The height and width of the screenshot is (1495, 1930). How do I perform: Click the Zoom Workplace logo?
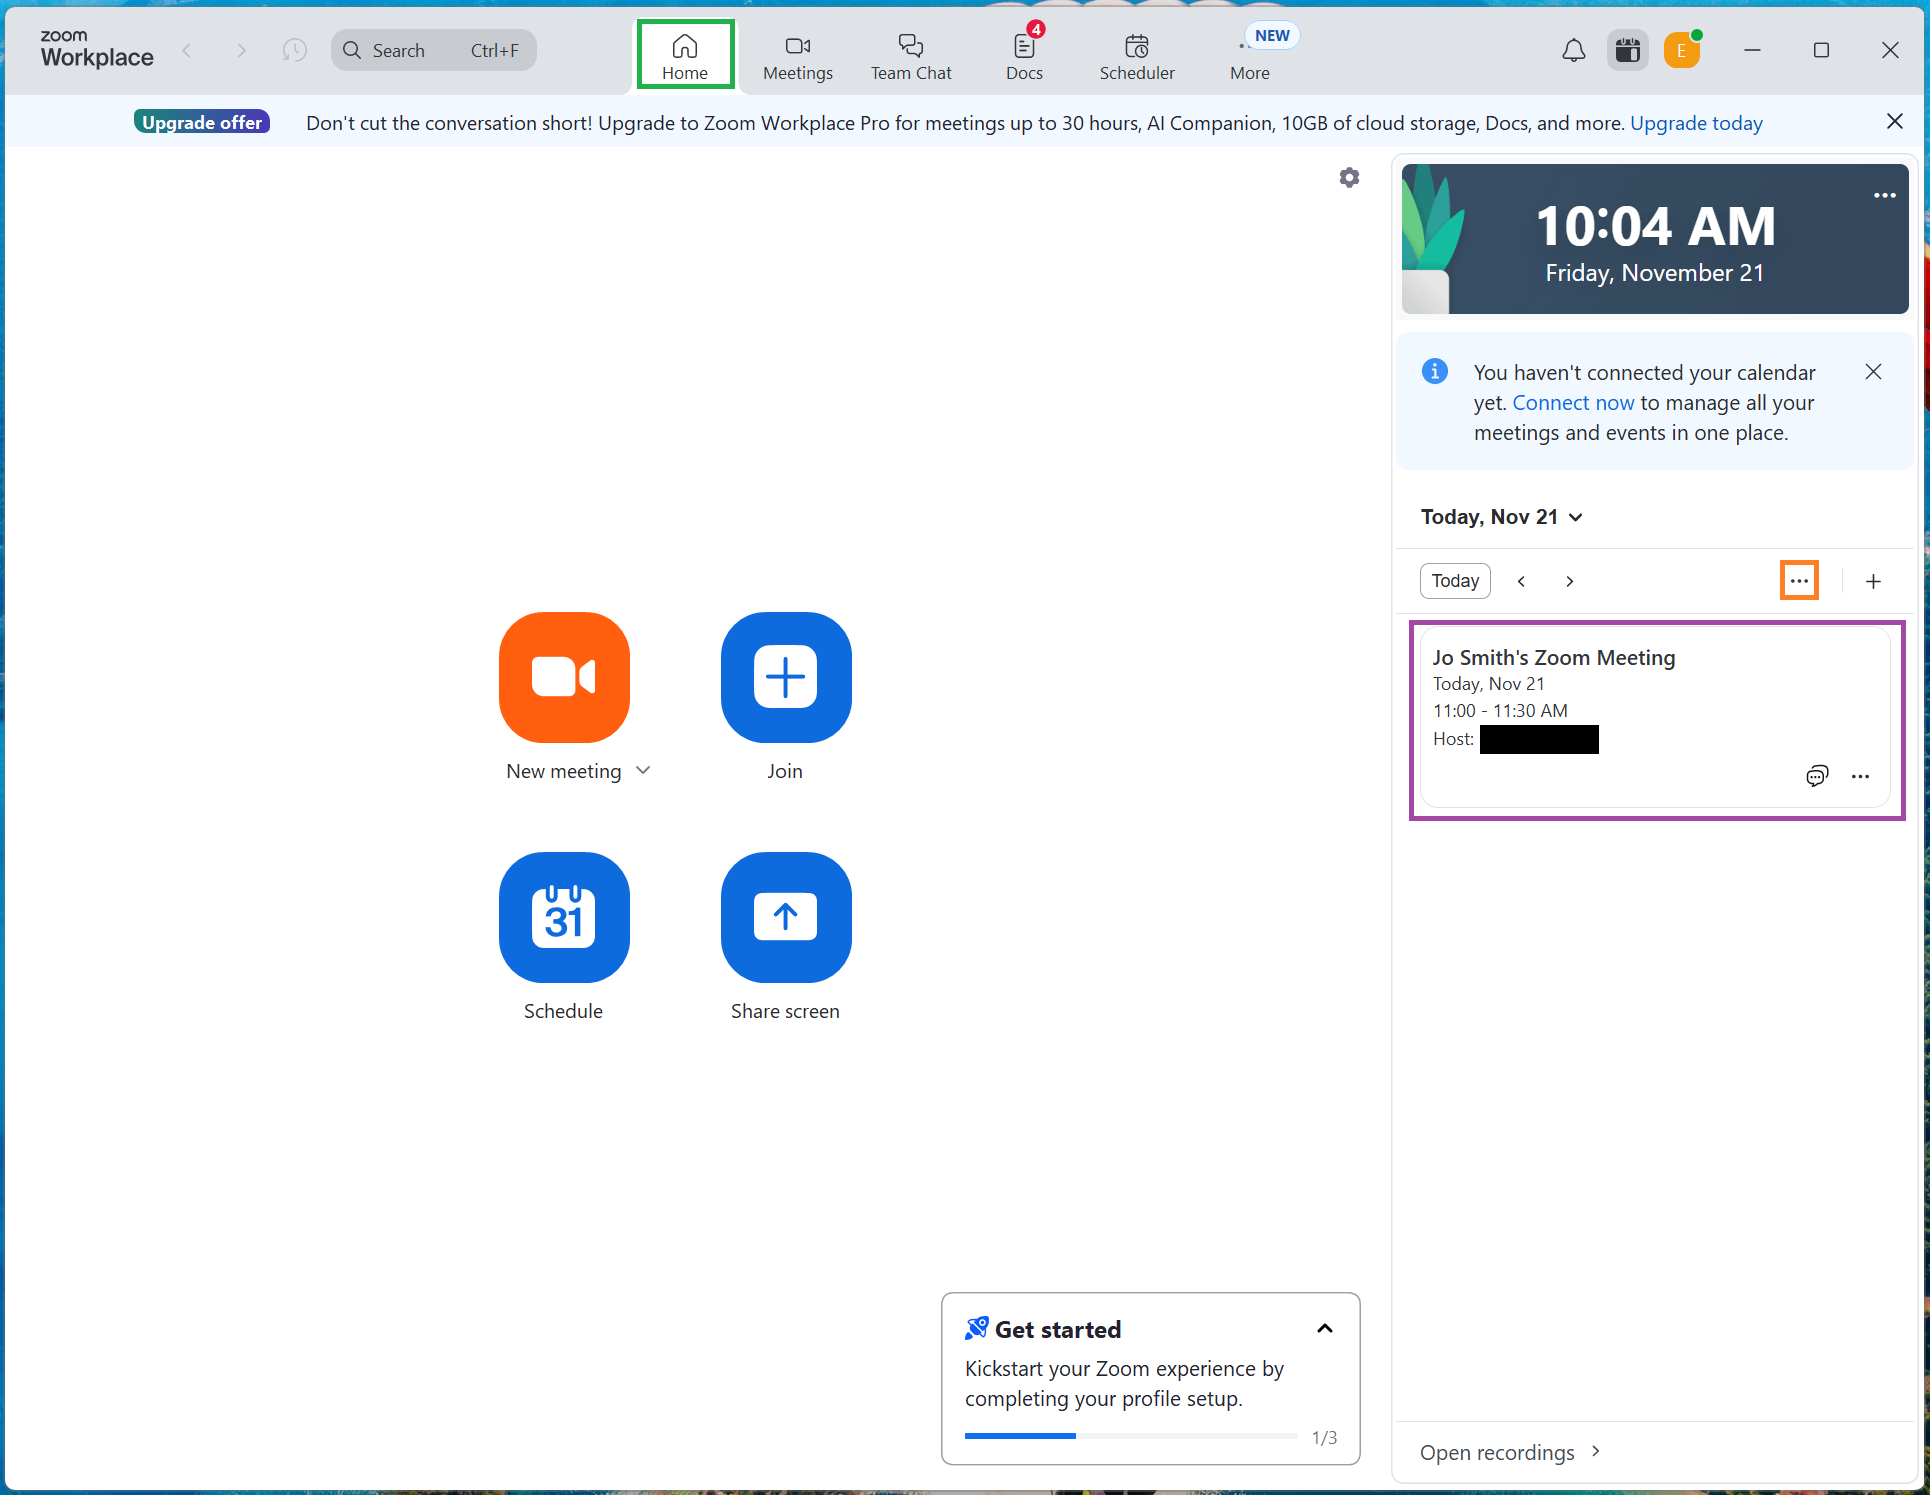[x=96, y=49]
